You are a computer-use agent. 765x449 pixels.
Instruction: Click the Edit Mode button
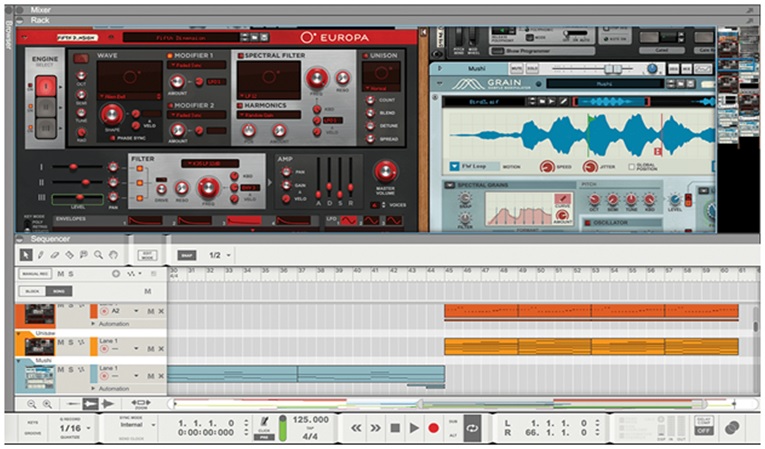point(147,255)
